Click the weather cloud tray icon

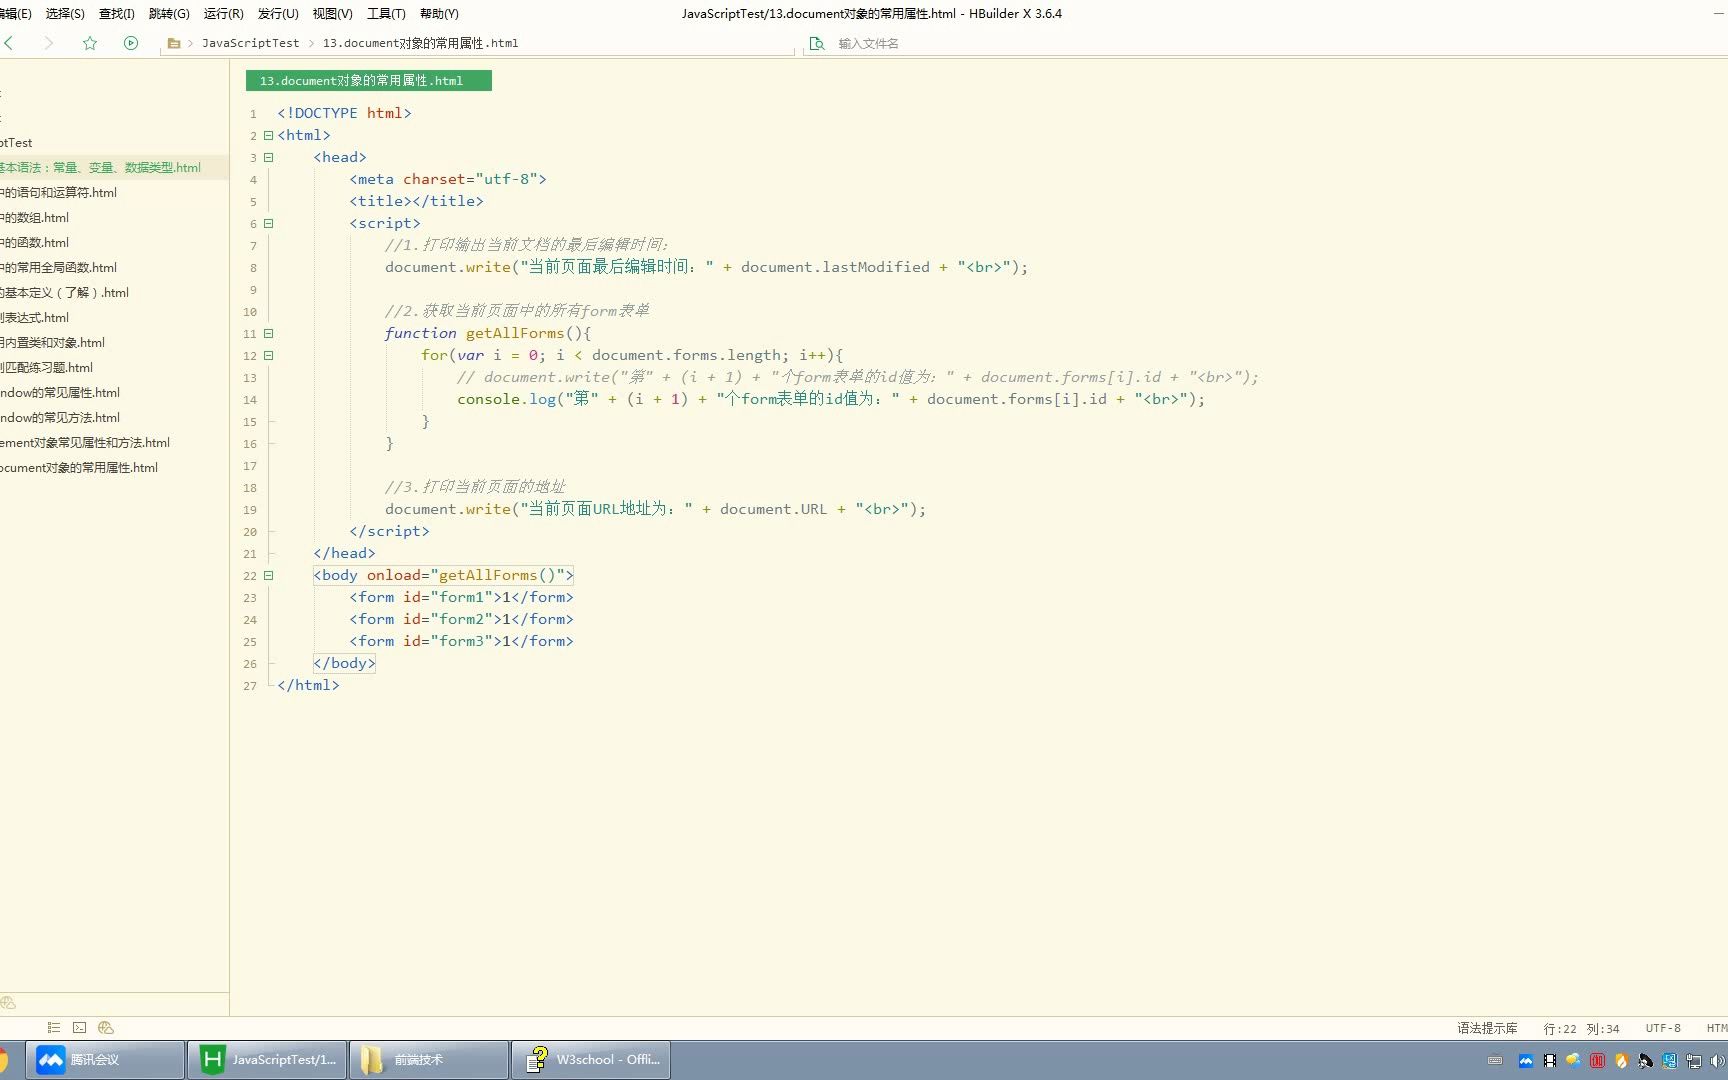click(1574, 1061)
